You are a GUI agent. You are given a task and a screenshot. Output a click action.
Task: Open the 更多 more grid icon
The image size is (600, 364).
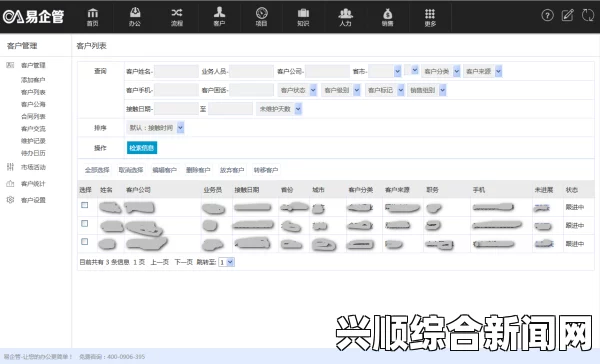tap(430, 17)
